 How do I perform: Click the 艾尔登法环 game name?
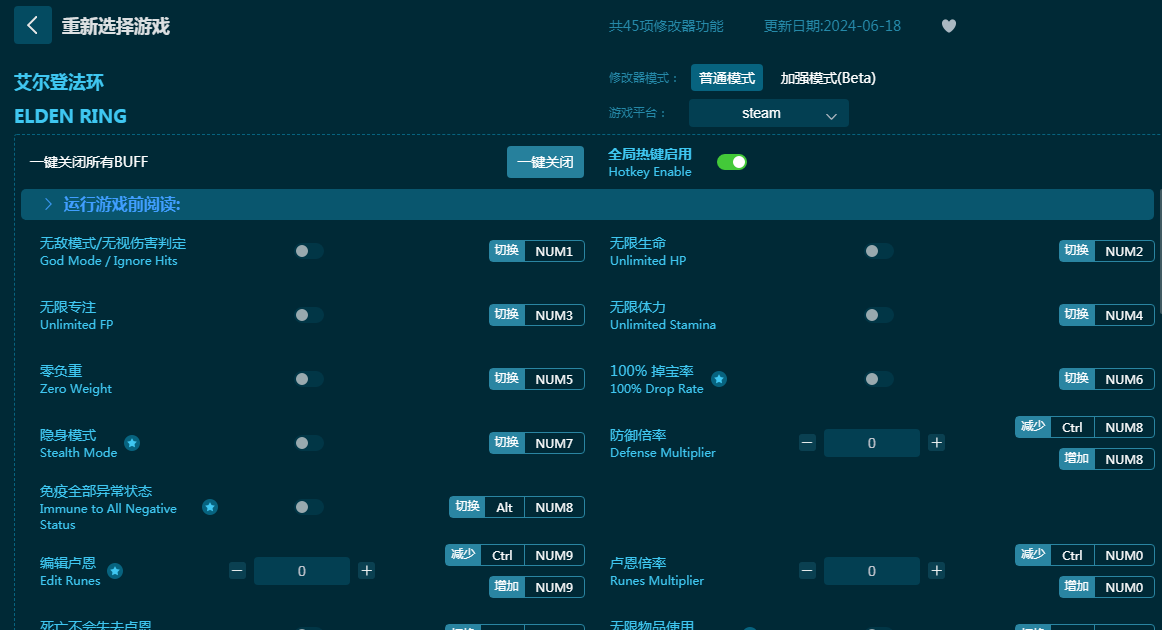pos(59,82)
